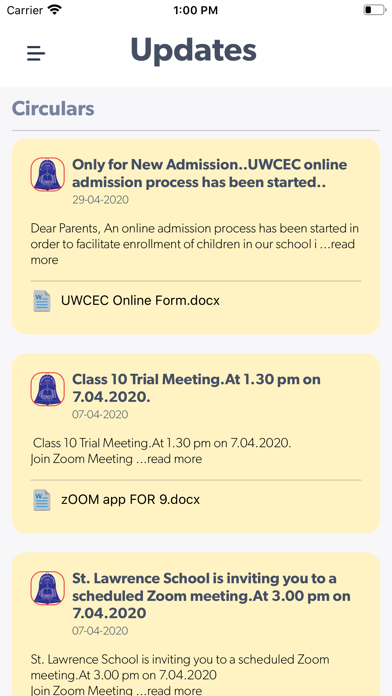Open zOOM app FOR 9 document icon
Screen dimensions: 392x696
tap(42, 500)
